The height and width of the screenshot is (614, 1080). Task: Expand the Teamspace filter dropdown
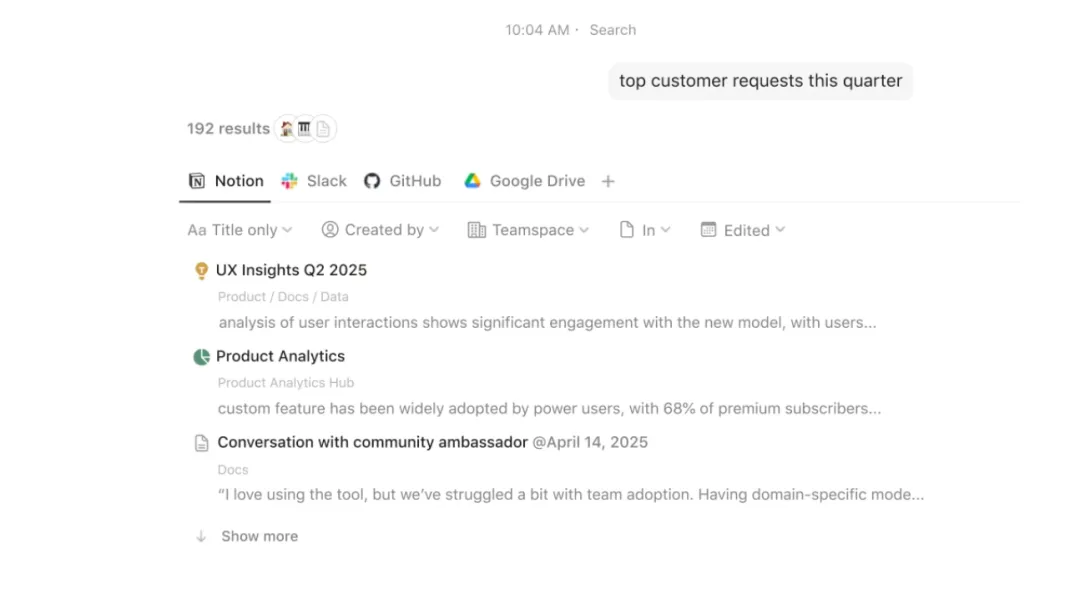pyautogui.click(x=528, y=230)
